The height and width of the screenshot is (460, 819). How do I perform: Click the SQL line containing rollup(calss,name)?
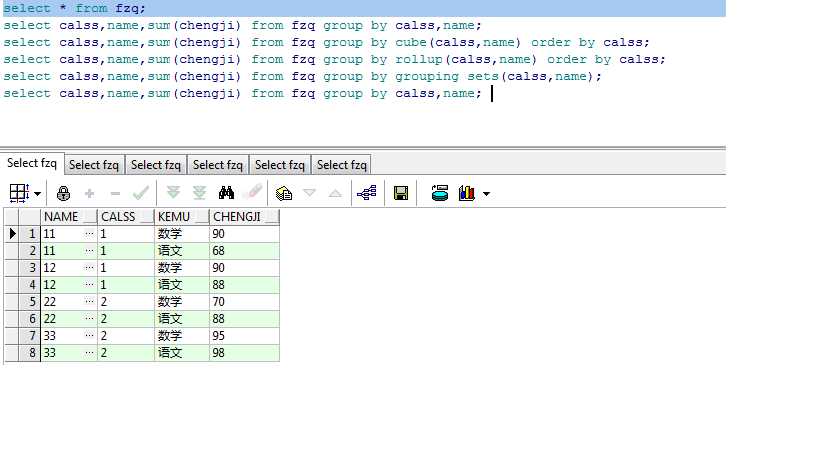click(x=334, y=60)
